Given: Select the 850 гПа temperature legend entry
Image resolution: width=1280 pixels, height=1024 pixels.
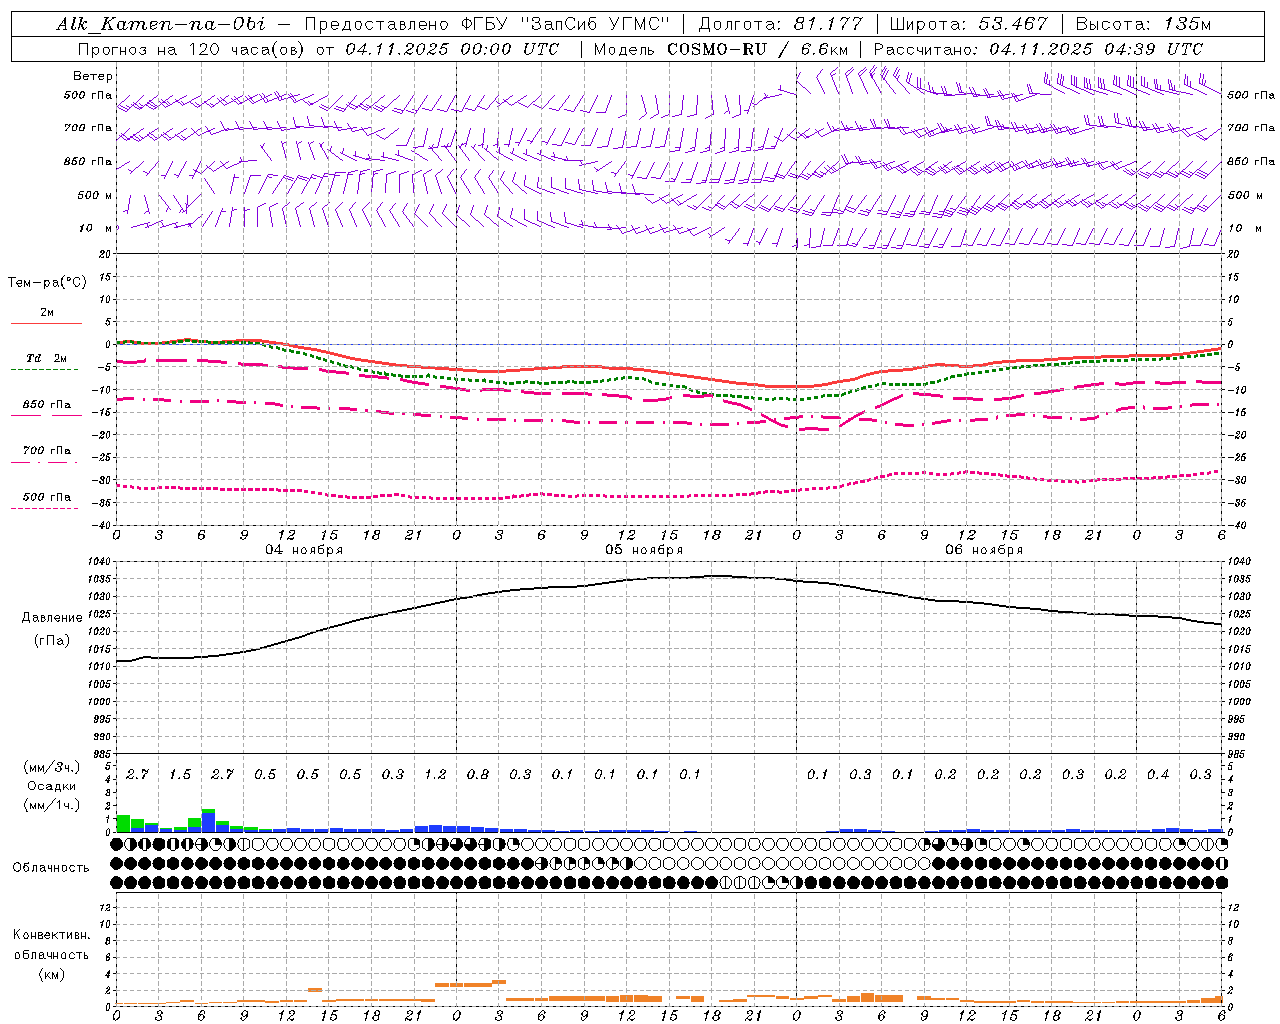Looking at the screenshot, I should (x=46, y=405).
